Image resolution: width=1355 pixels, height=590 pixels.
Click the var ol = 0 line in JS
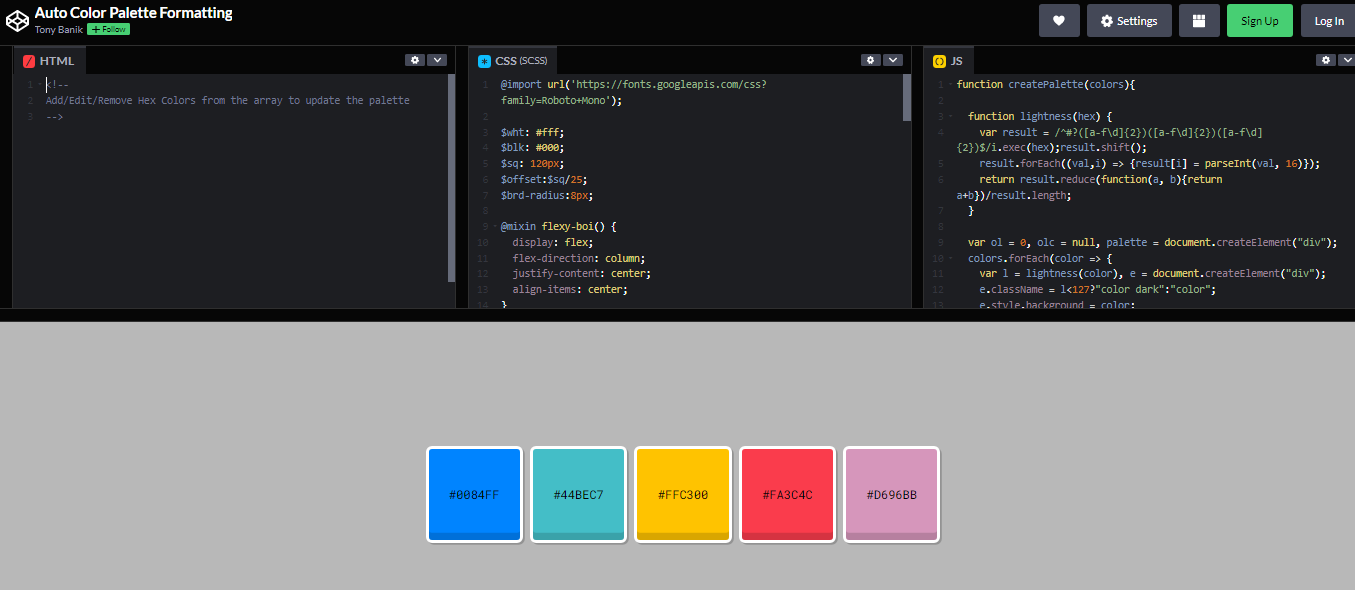click(x=1152, y=242)
